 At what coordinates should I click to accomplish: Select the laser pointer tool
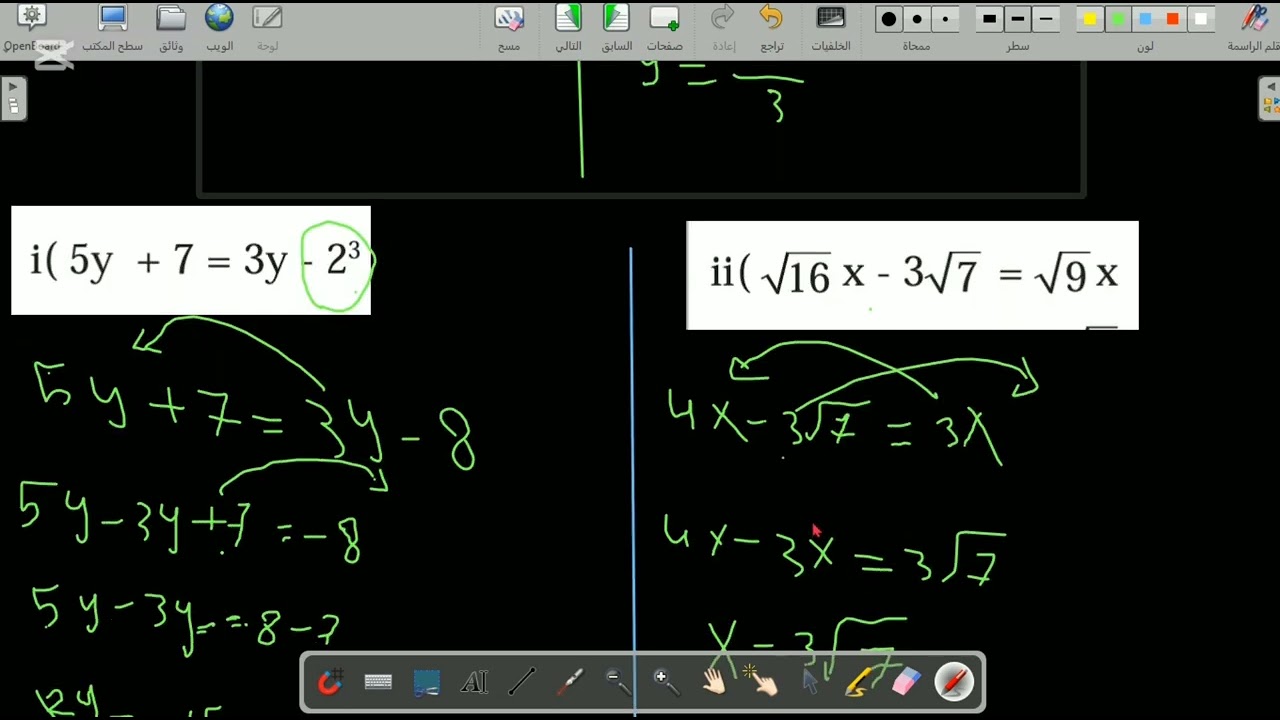tap(570, 682)
